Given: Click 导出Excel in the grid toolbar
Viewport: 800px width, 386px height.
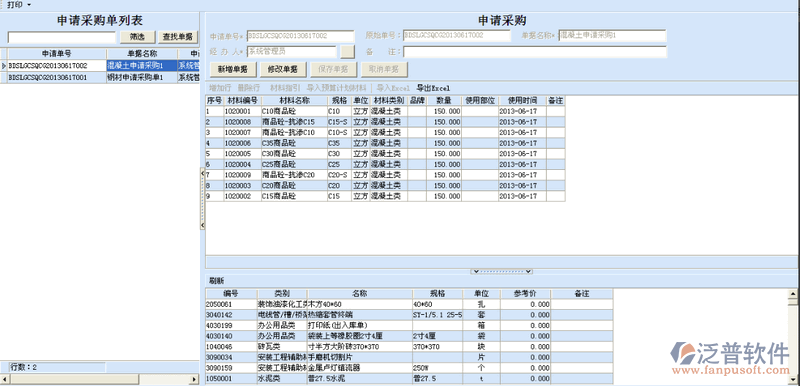Looking at the screenshot, I should tap(433, 88).
